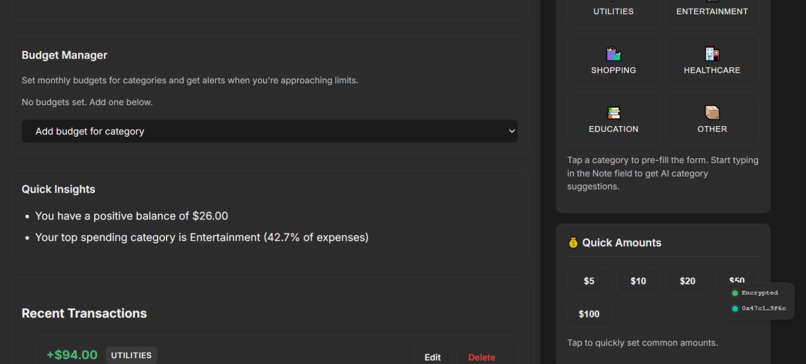Set quick amount to $5
This screenshot has width=806, height=364.
pos(589,281)
